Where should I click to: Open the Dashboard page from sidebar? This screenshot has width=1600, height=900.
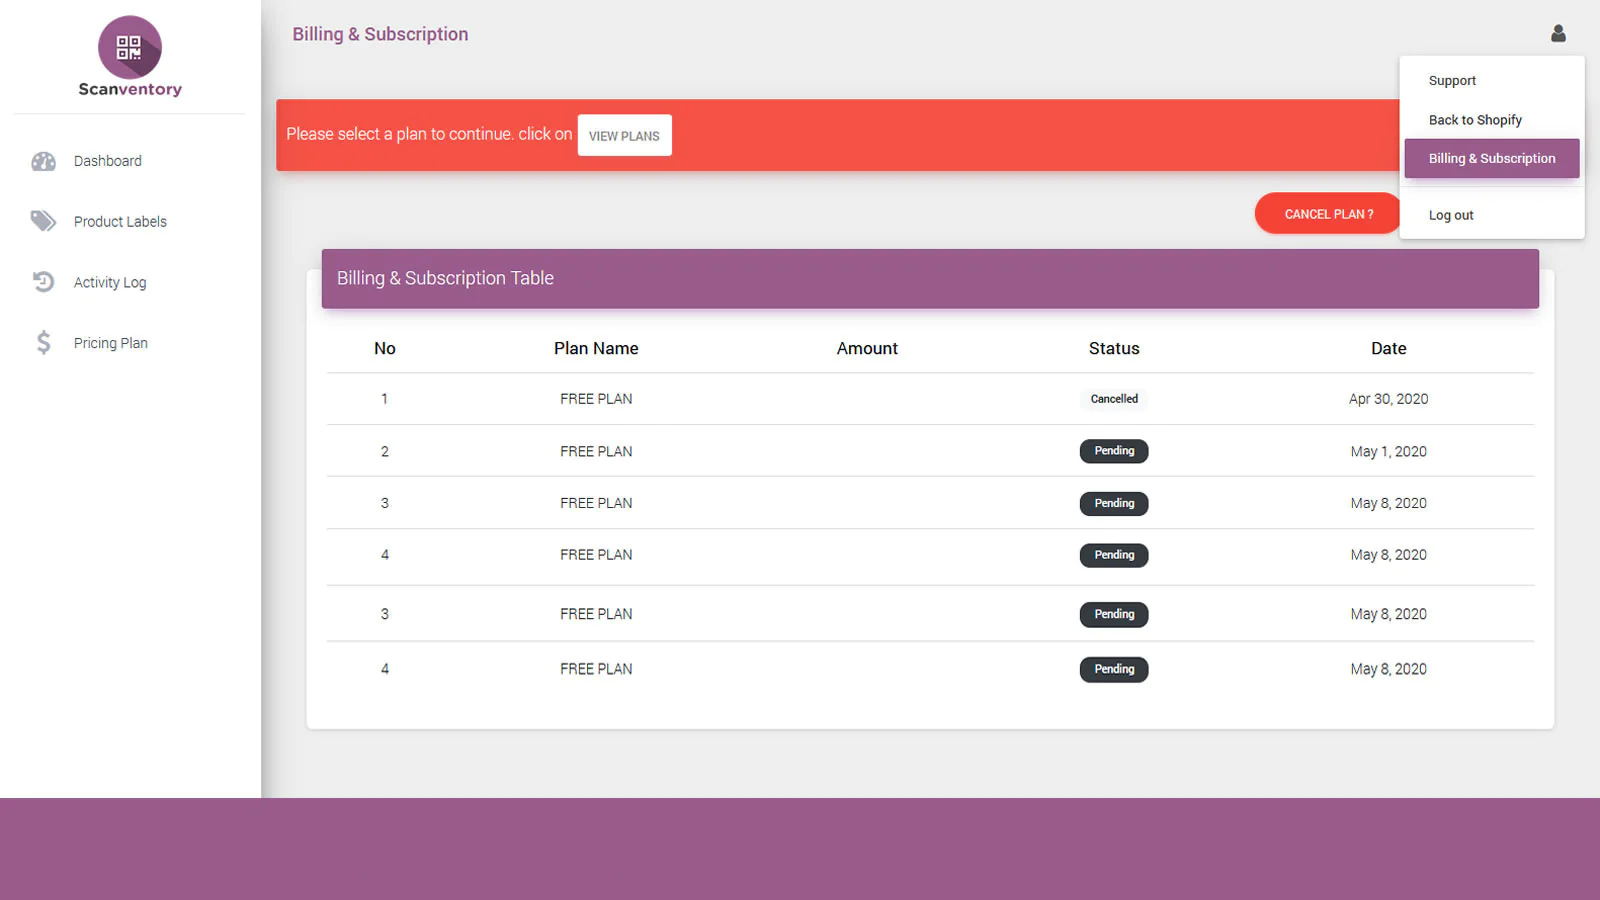pyautogui.click(x=107, y=161)
